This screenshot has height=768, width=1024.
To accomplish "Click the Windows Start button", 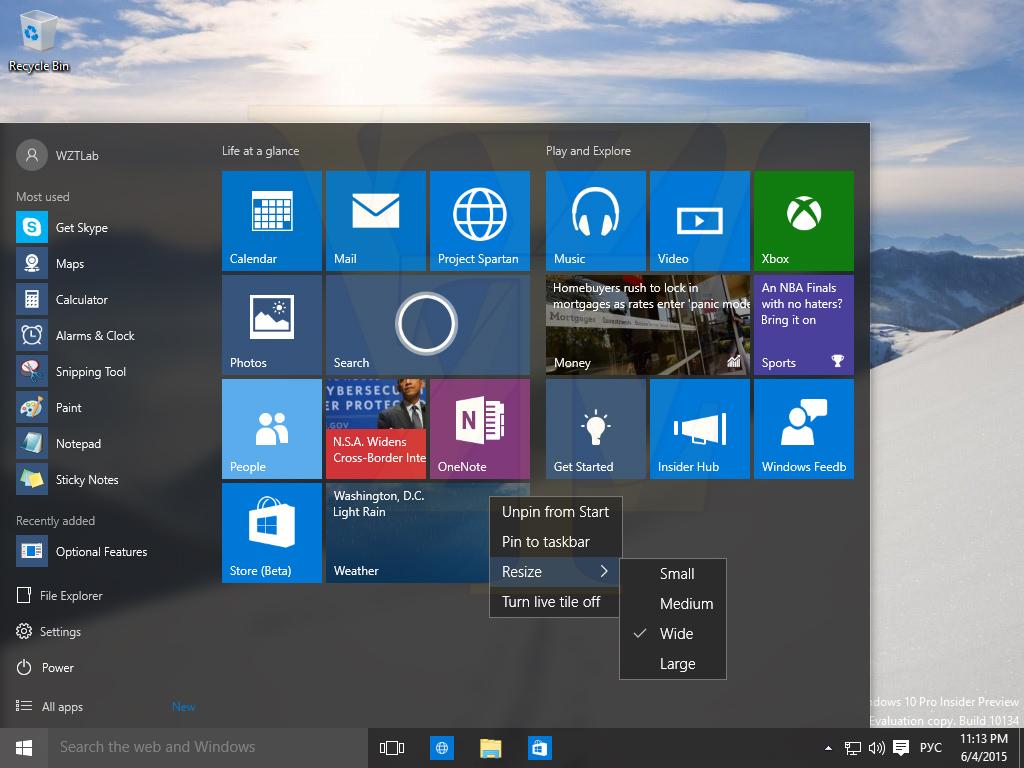I will [x=24, y=748].
